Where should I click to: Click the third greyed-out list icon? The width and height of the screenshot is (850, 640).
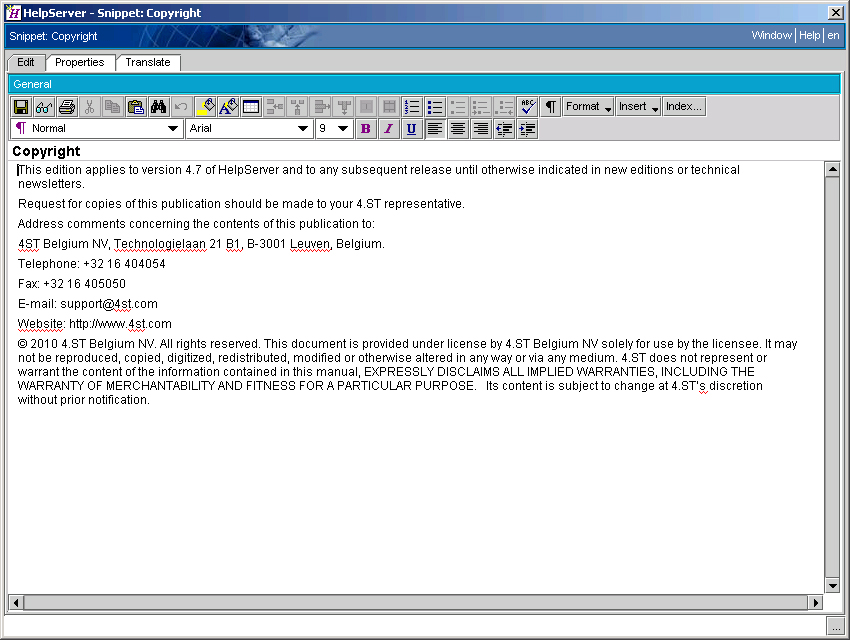(x=504, y=107)
